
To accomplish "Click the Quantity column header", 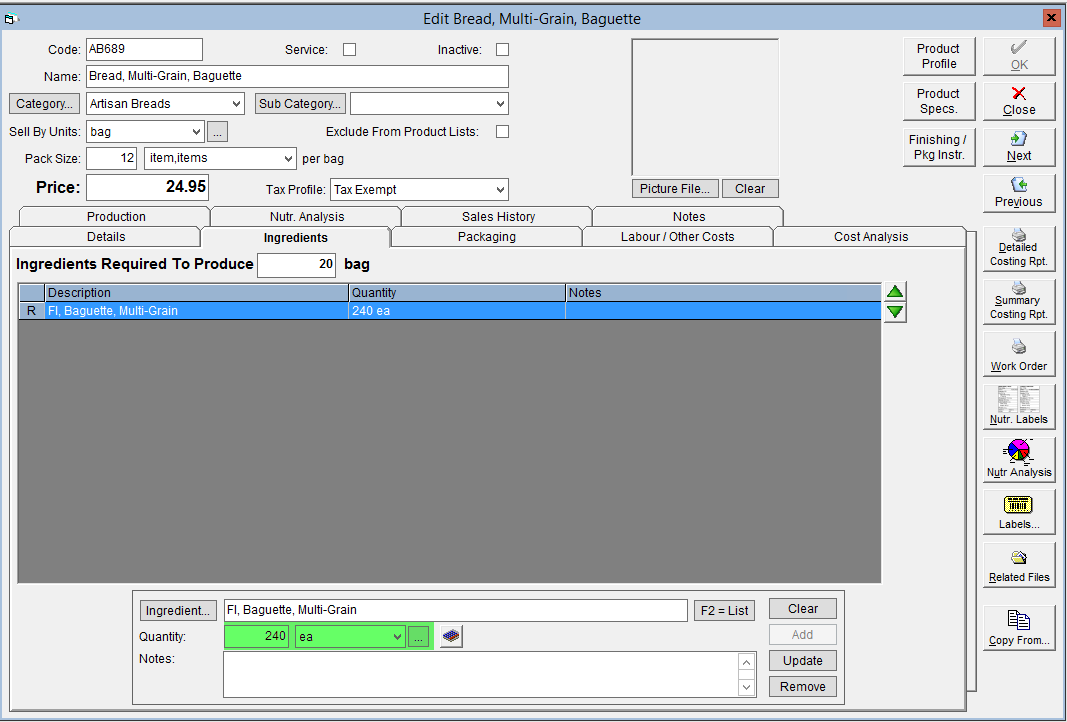I will [457, 293].
